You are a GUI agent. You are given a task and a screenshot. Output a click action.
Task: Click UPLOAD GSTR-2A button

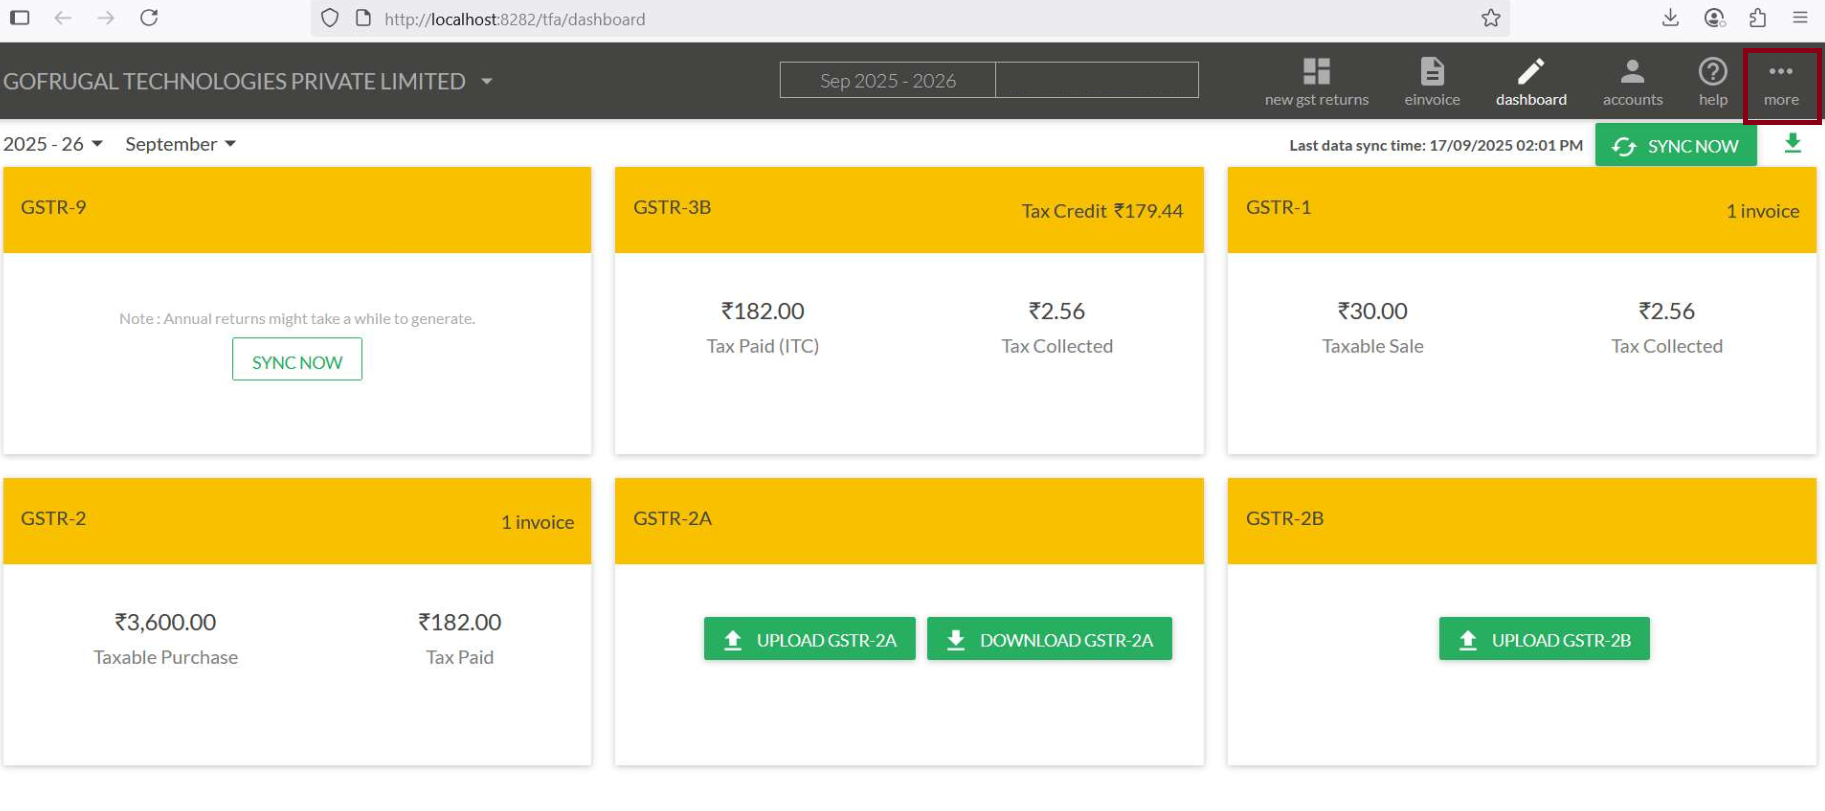[x=809, y=640]
